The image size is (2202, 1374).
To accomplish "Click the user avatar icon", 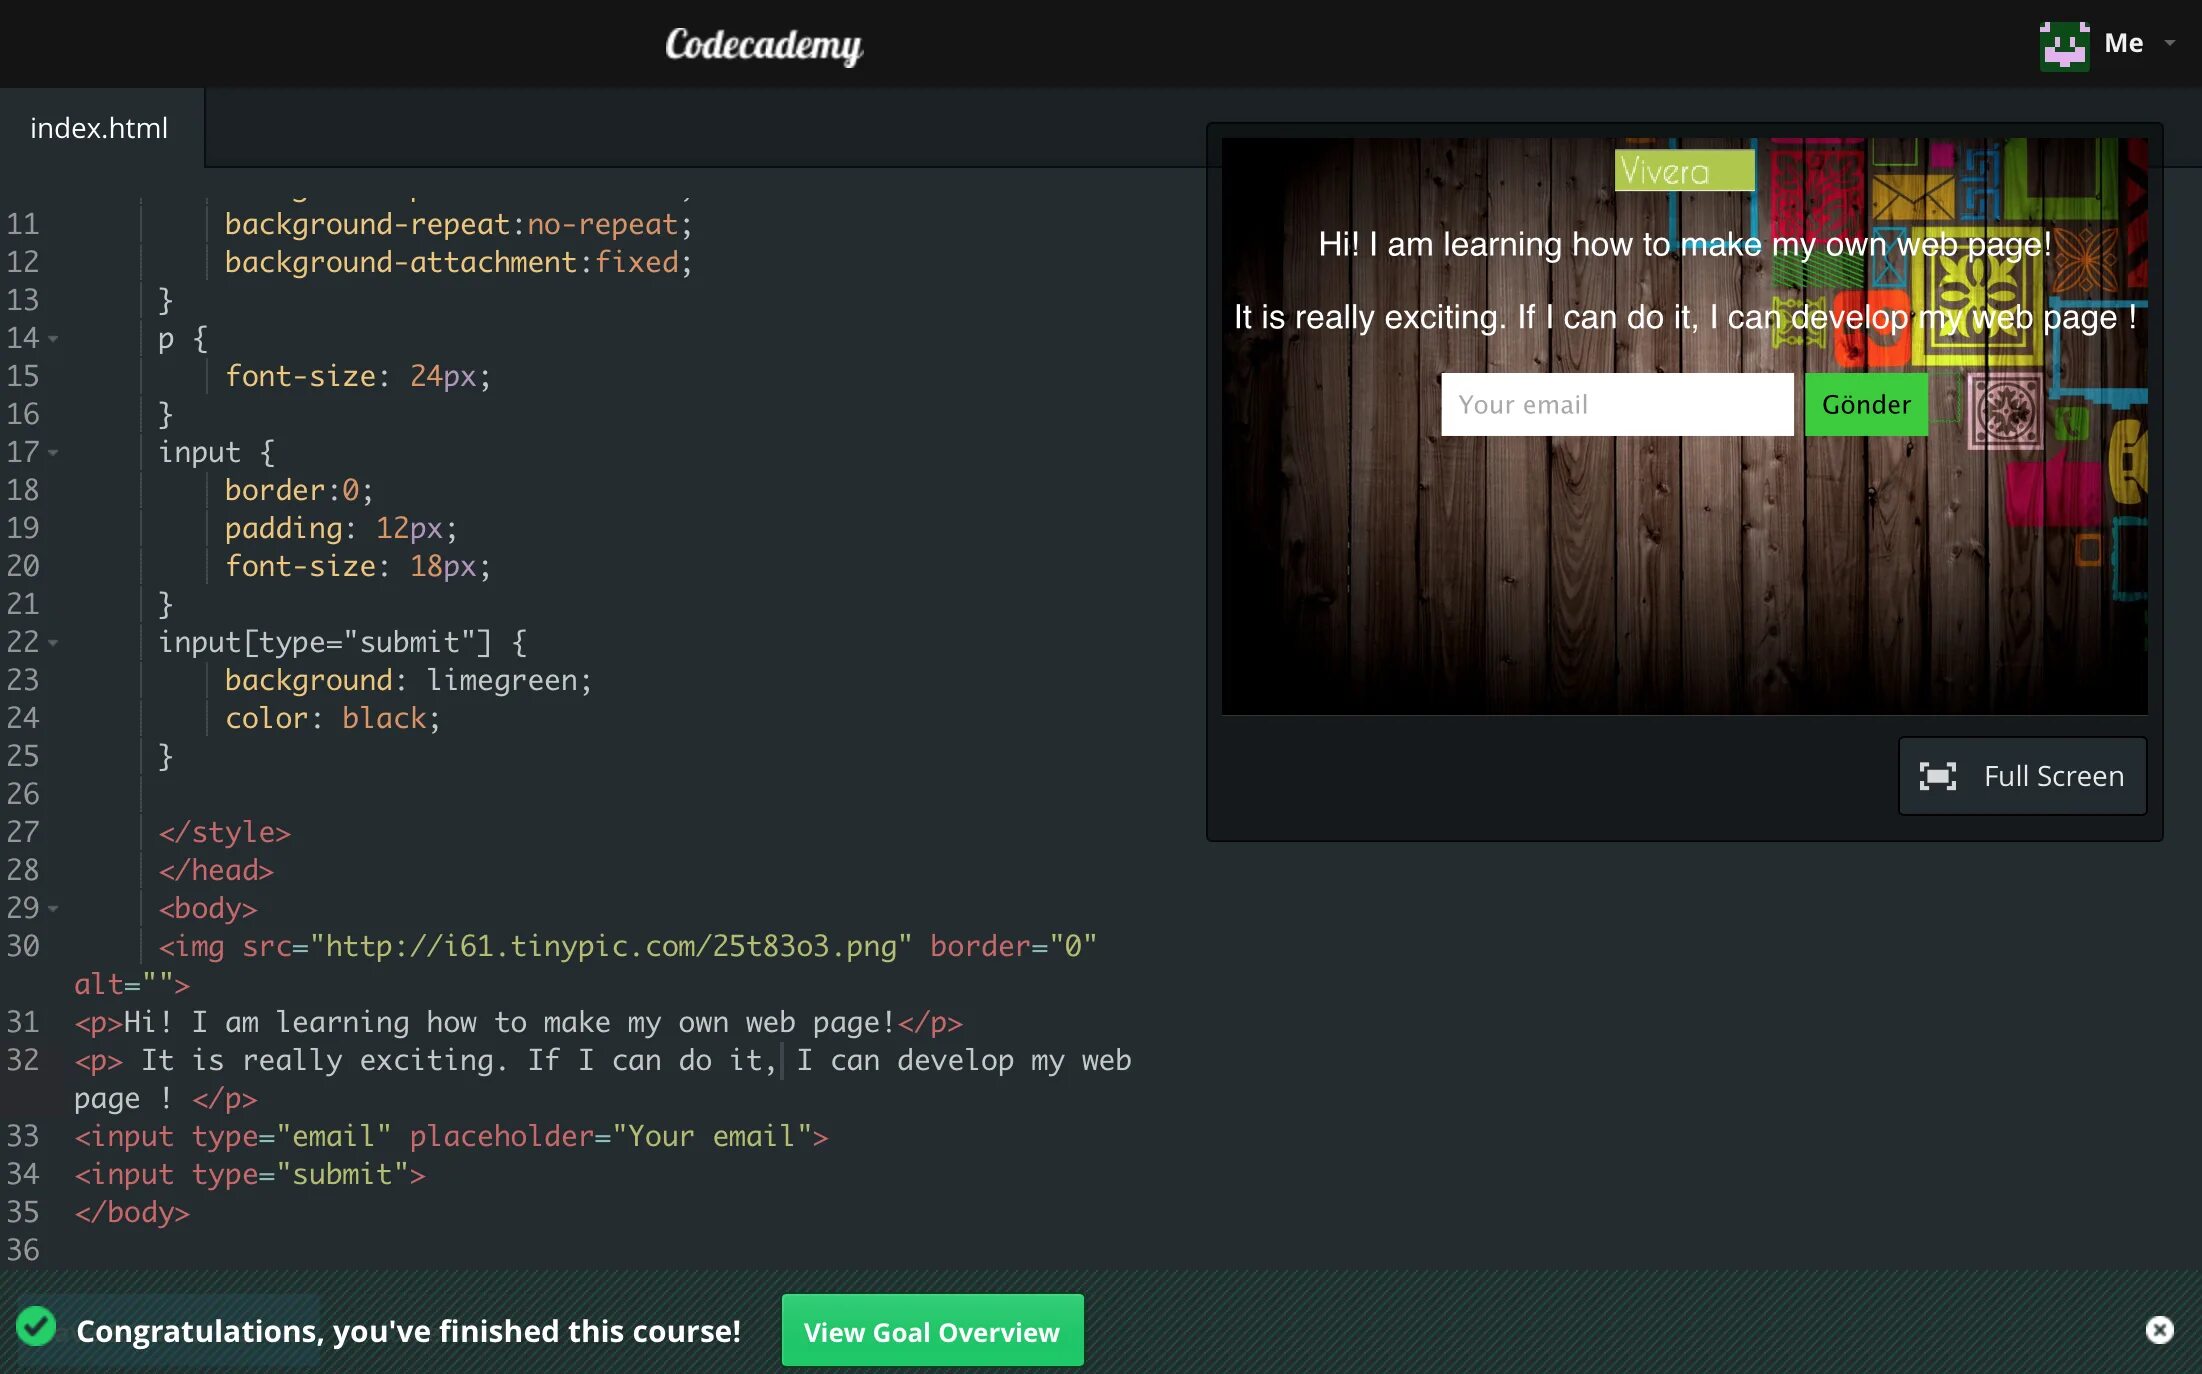I will coord(2064,44).
